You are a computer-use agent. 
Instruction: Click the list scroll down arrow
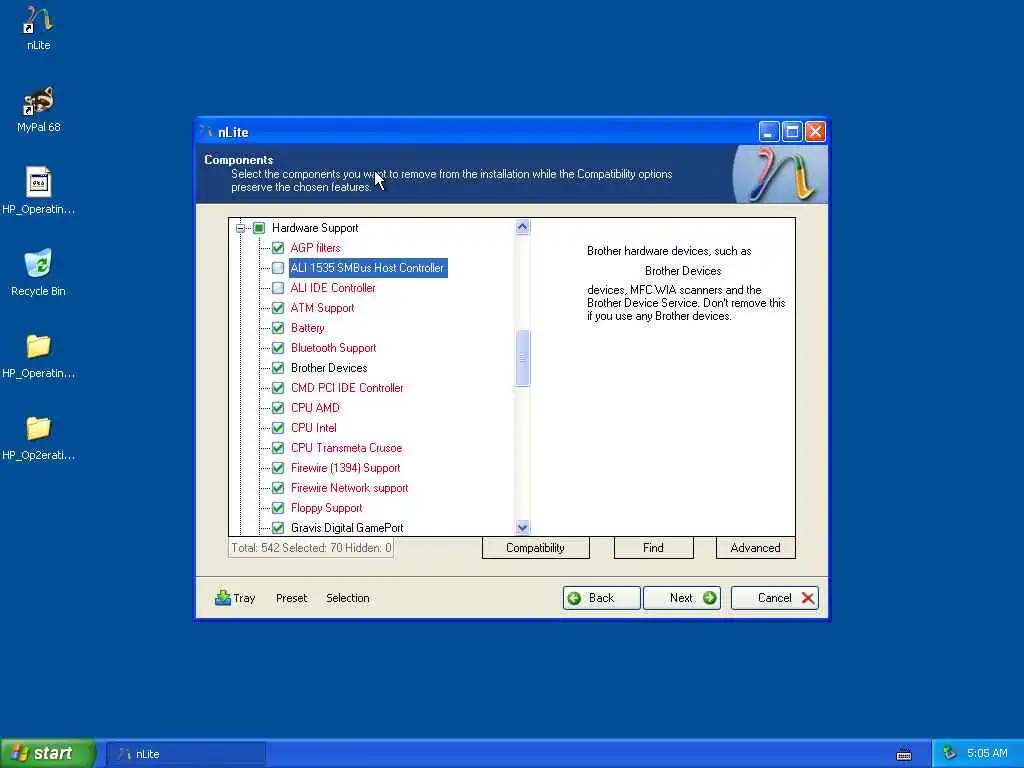click(522, 527)
